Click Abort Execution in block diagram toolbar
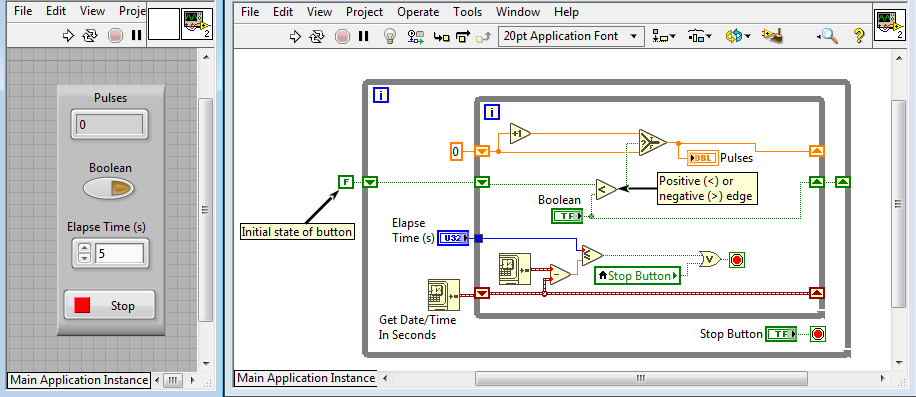 (x=342, y=36)
